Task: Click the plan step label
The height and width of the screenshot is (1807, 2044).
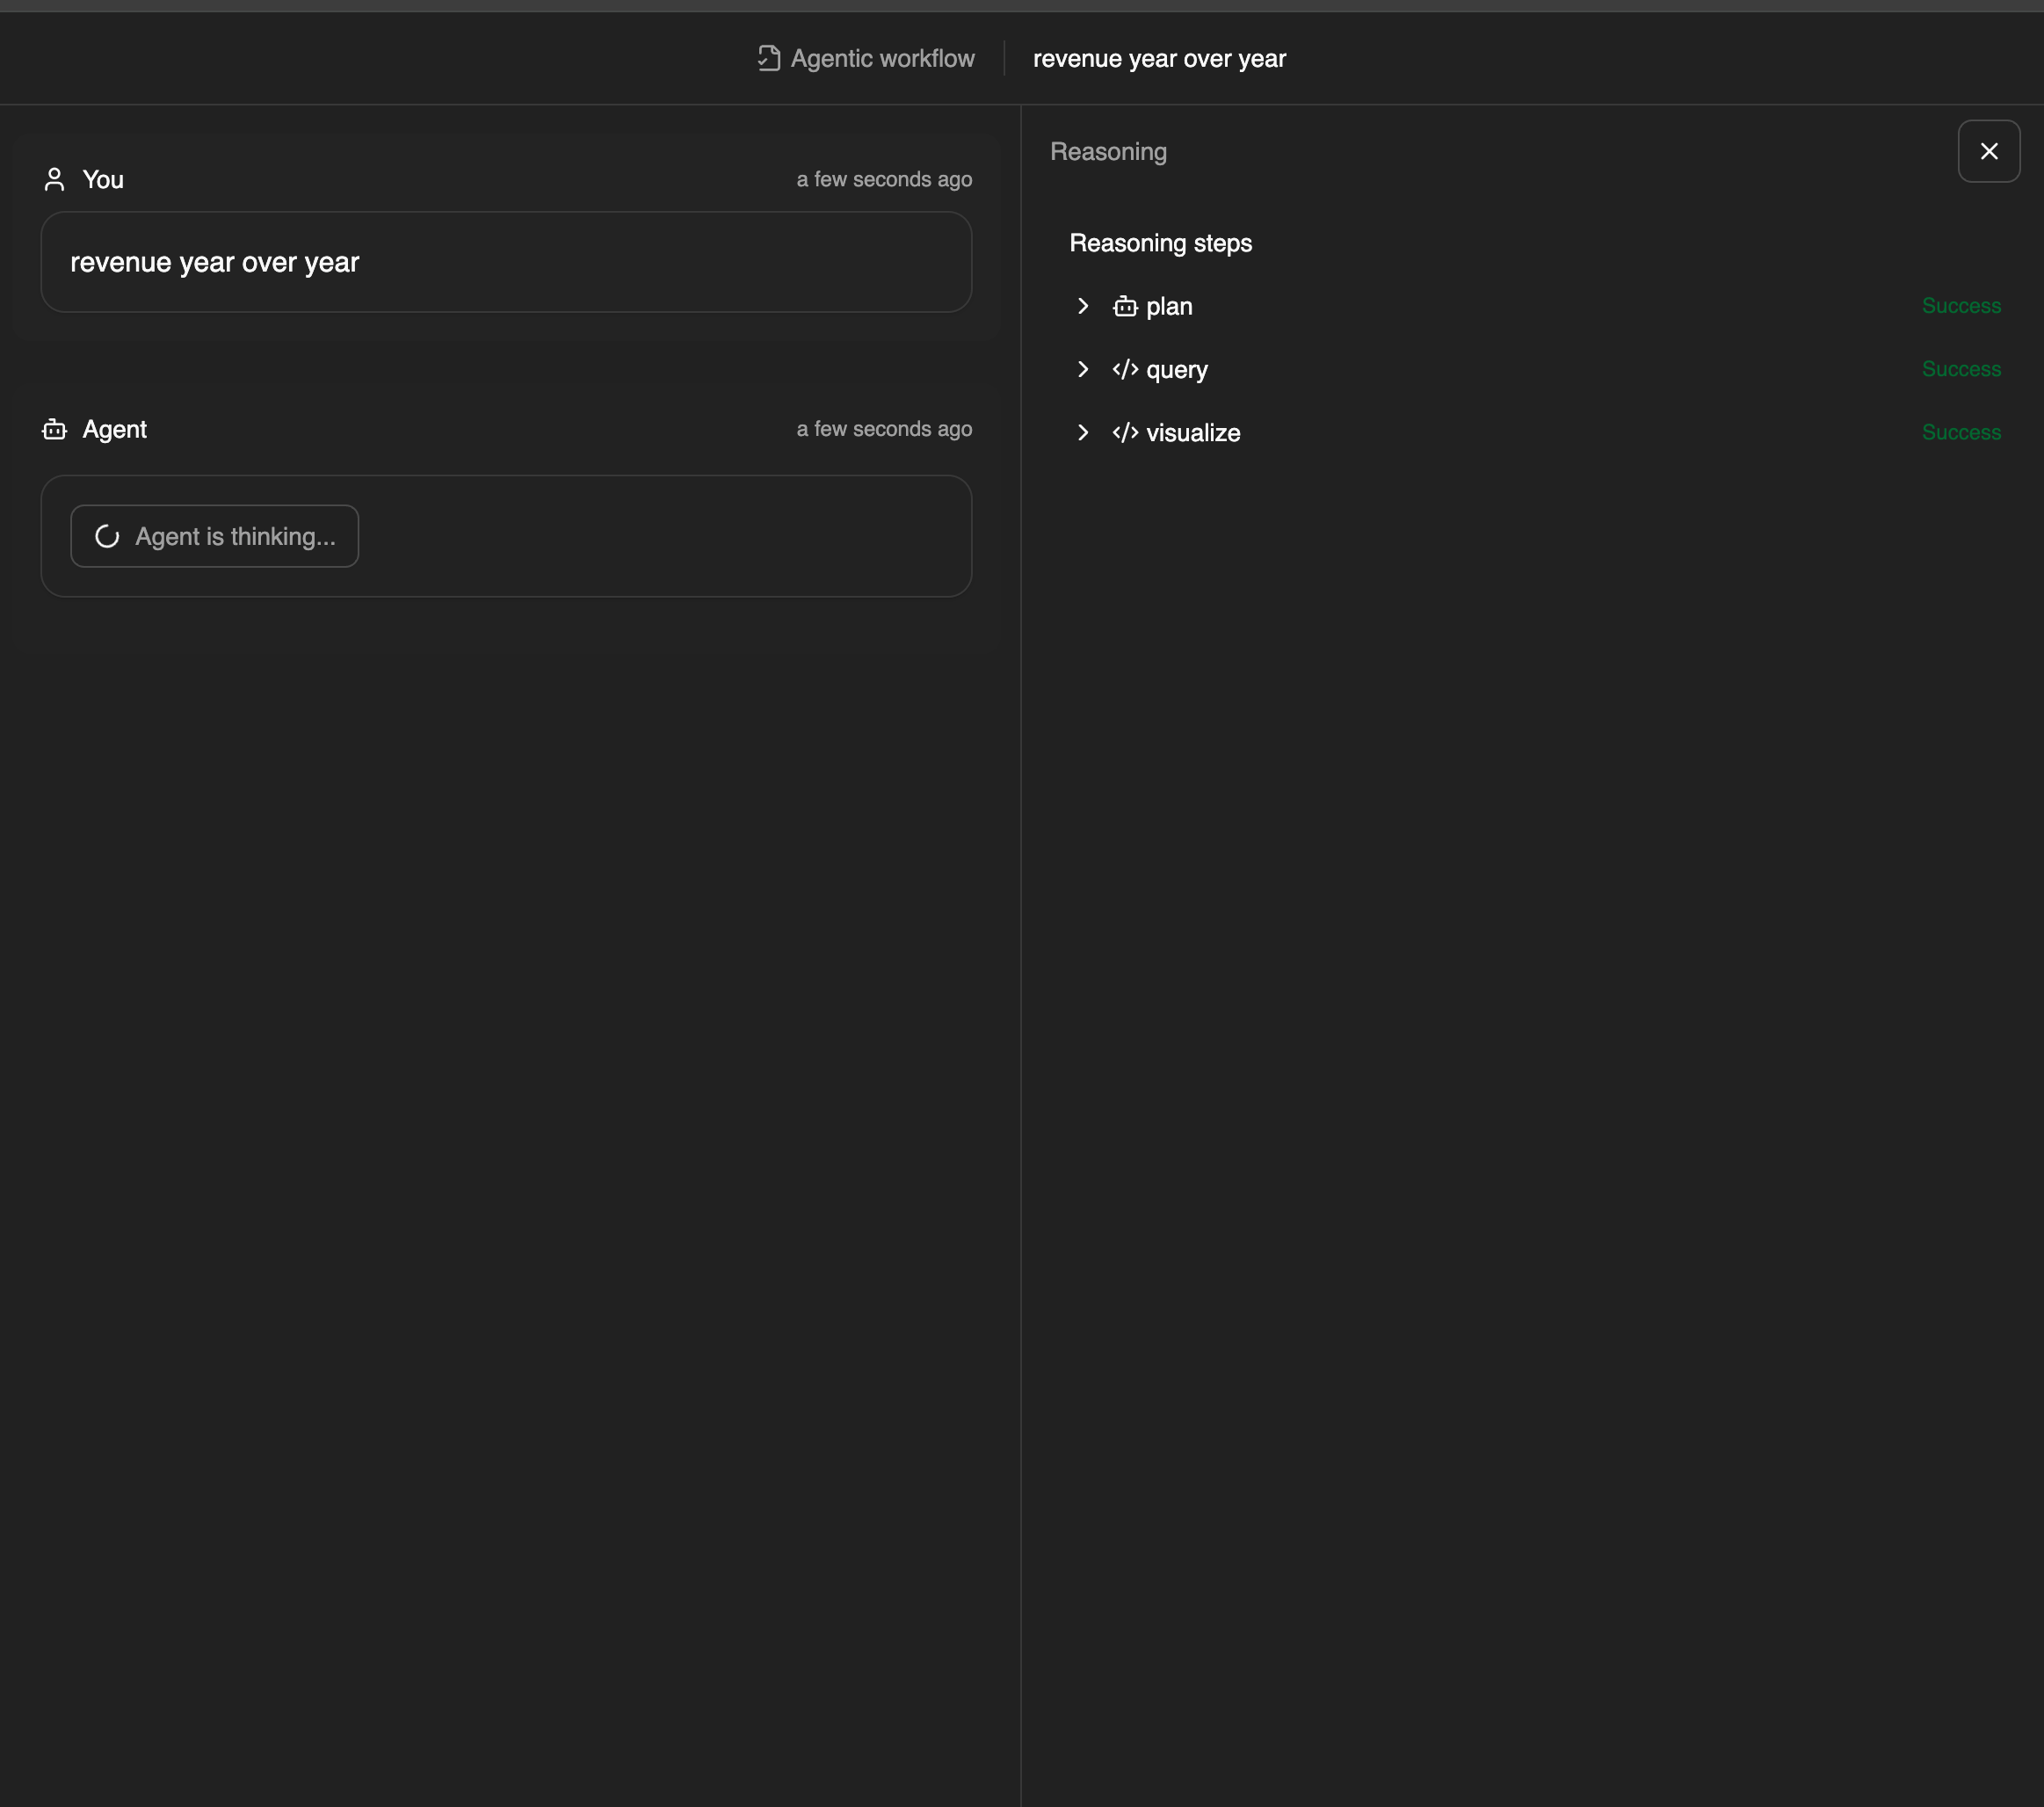Action: tap(1169, 307)
